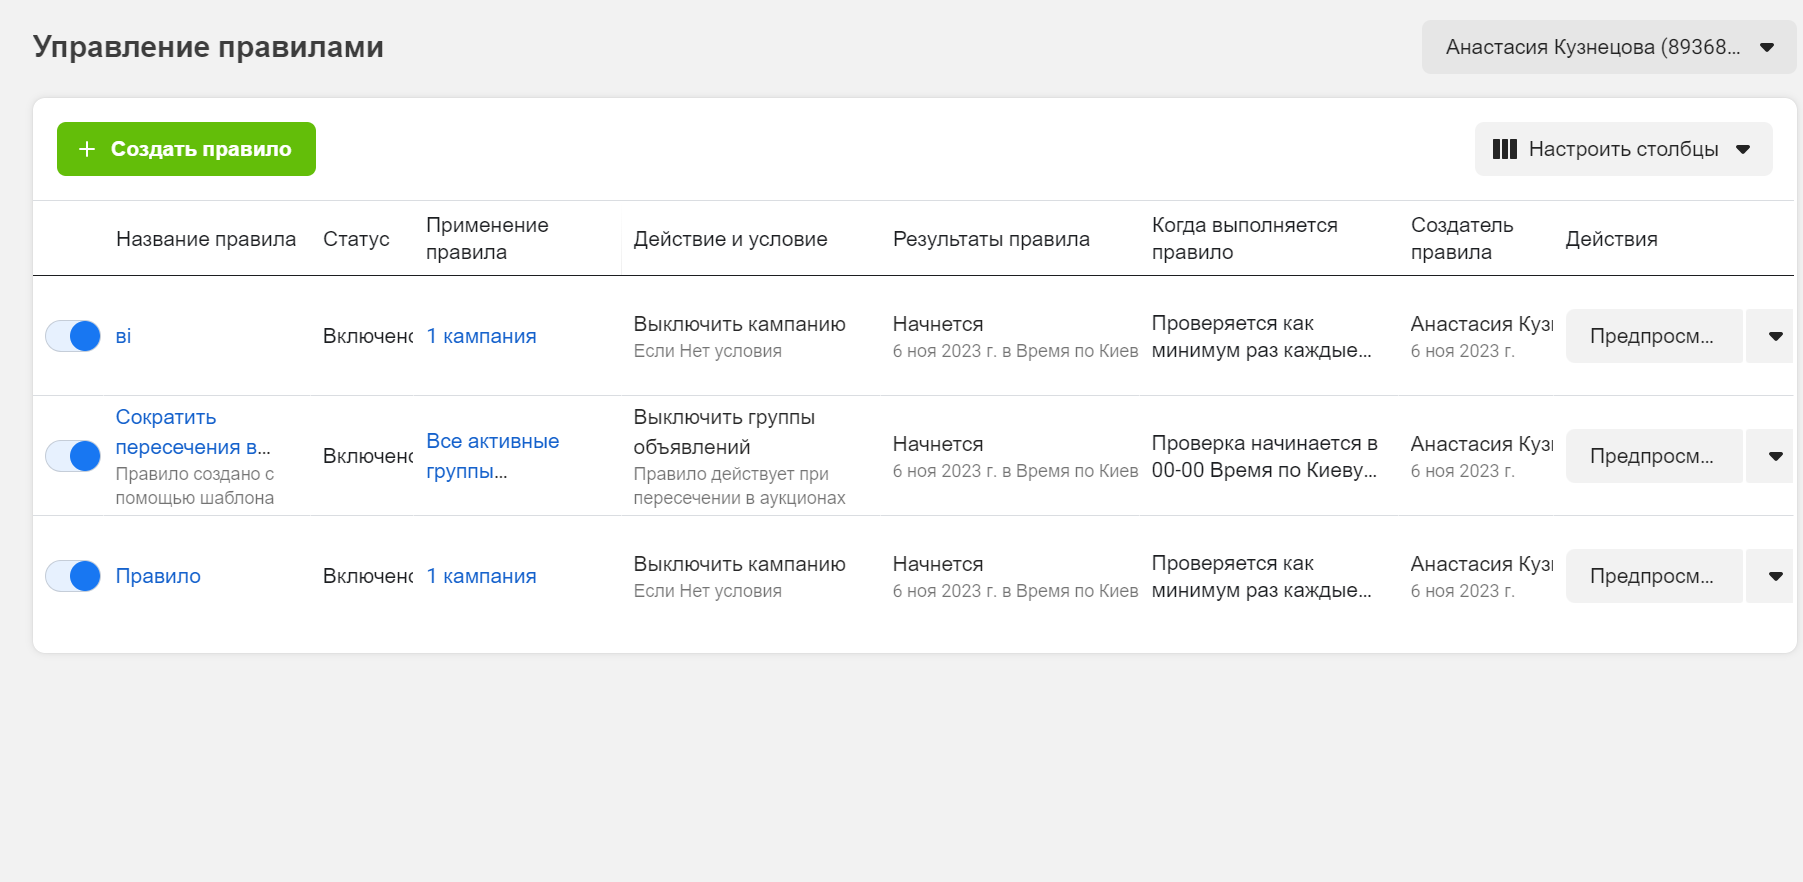Click the plus icon on Создать правило
Viewport: 1803px width, 882px height.
87,149
